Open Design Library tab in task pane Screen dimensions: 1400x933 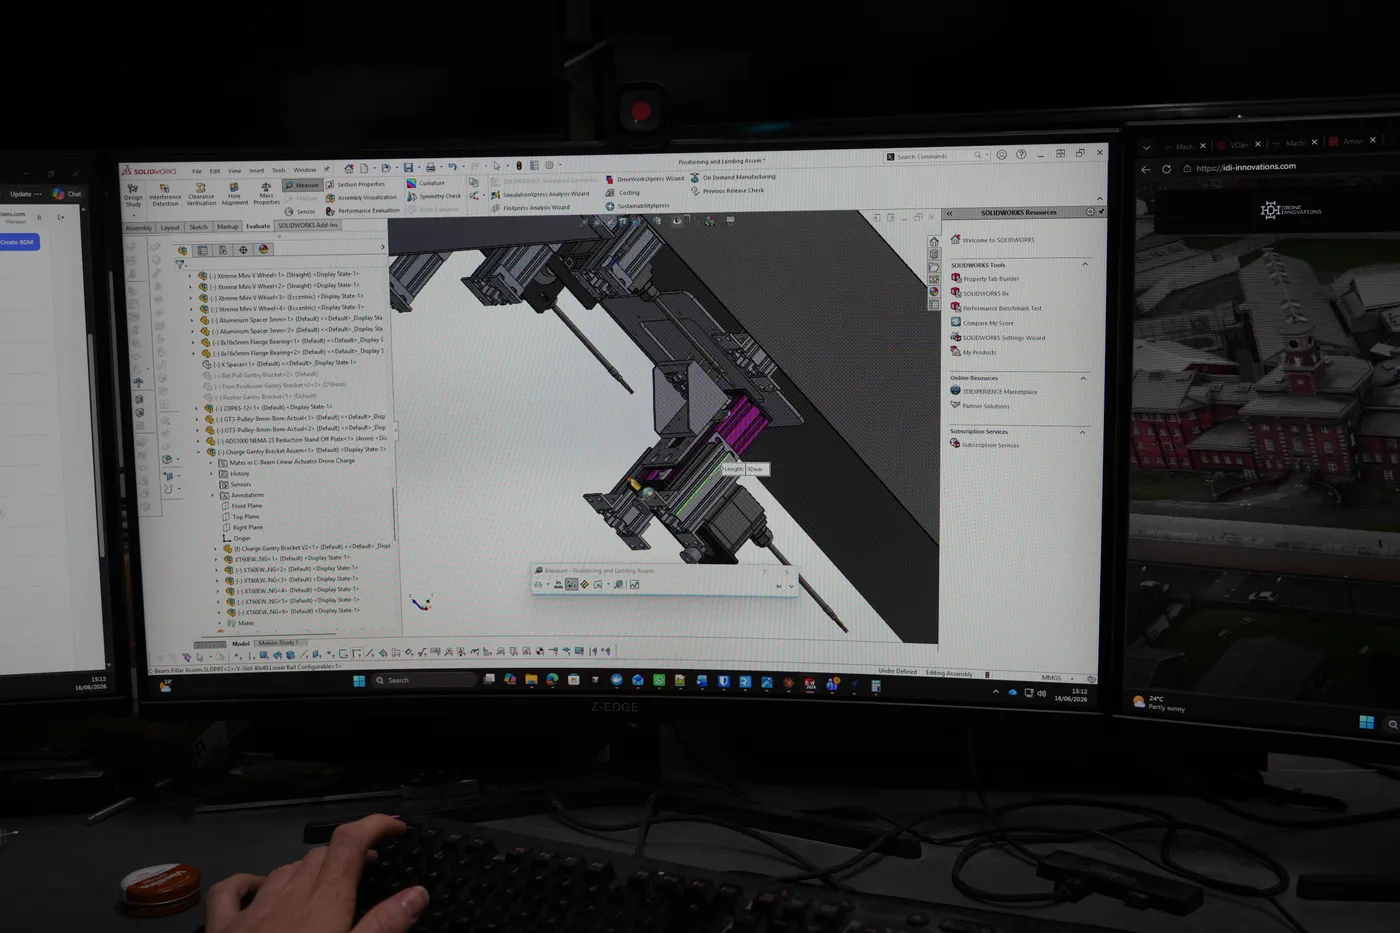[x=934, y=254]
